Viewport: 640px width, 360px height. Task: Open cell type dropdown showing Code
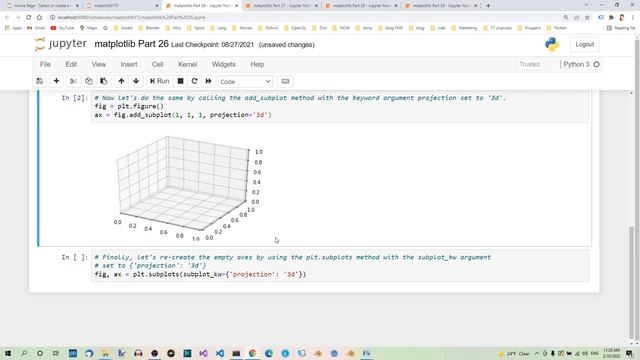point(245,82)
